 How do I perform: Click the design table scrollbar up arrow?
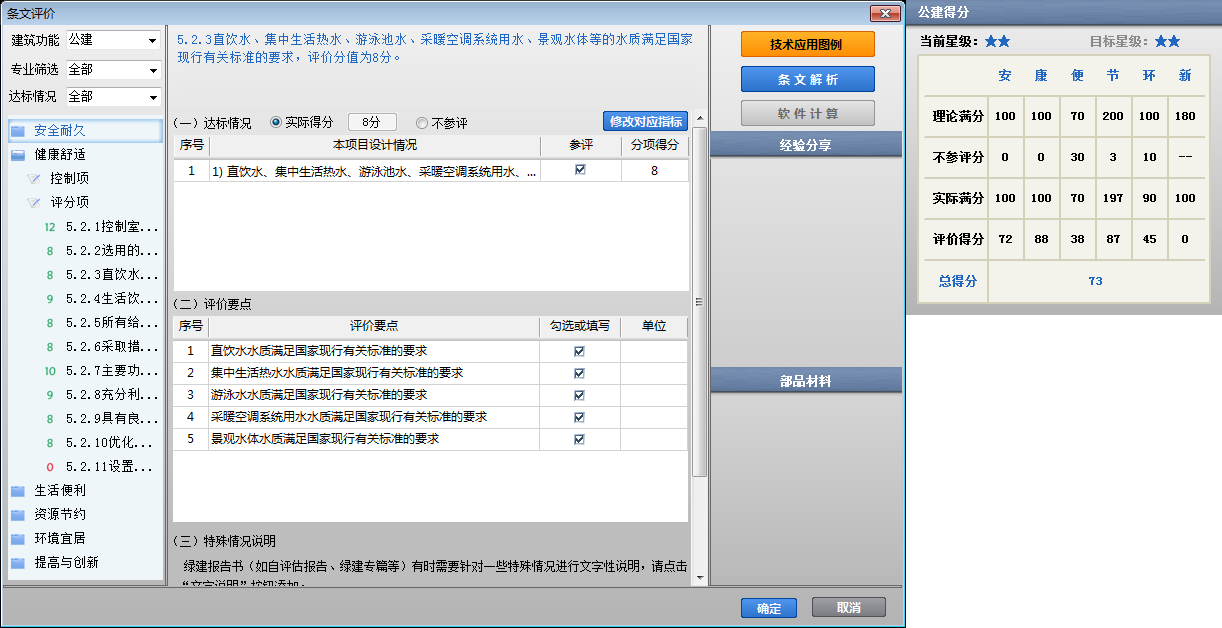pos(700,118)
